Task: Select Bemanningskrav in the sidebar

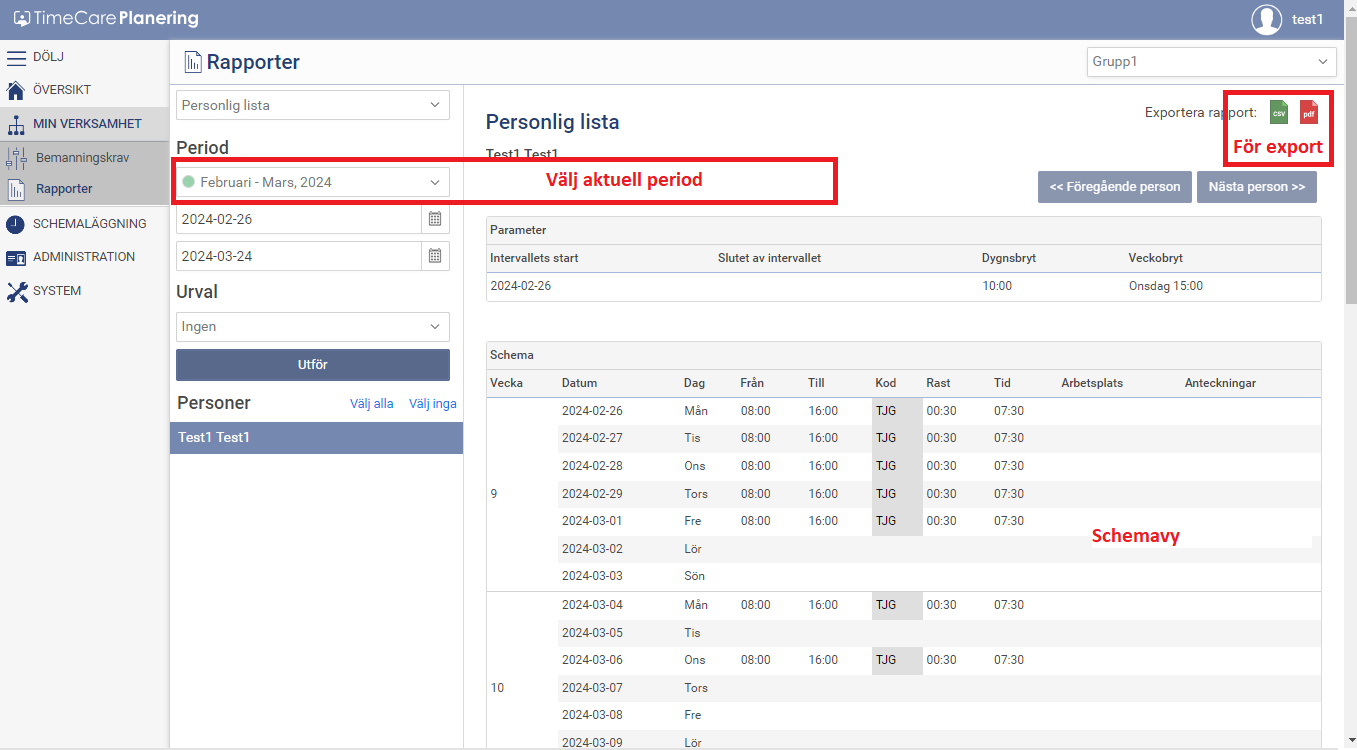Action: [82, 158]
